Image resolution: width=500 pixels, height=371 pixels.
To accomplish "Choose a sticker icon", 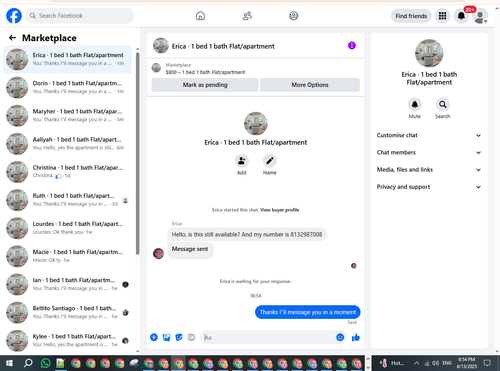I will tap(179, 337).
